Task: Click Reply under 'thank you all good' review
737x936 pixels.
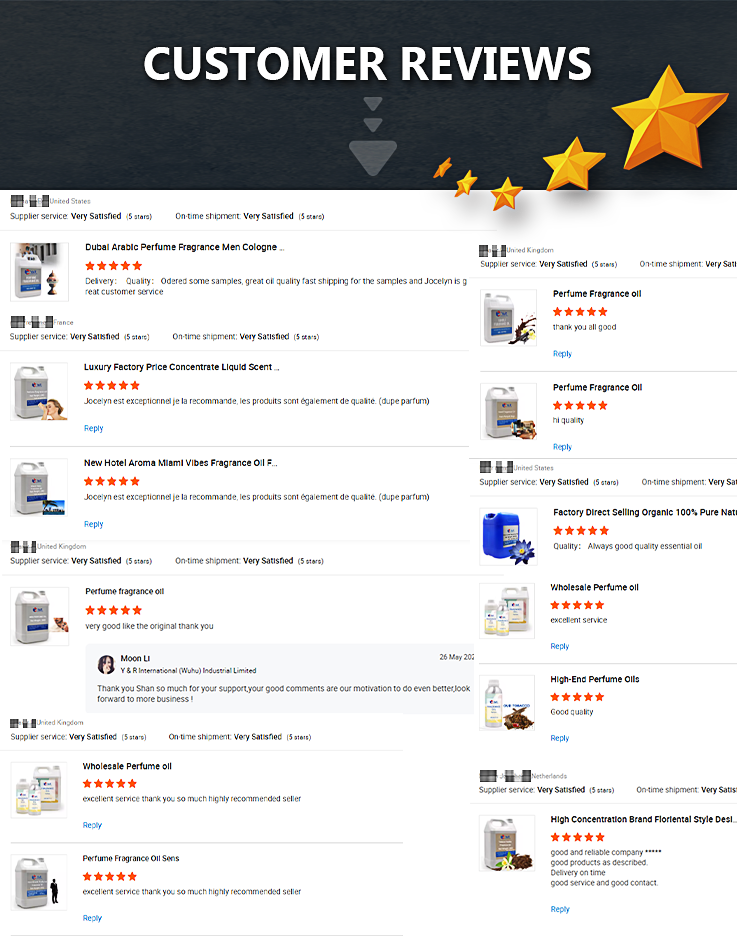Action: coord(562,353)
